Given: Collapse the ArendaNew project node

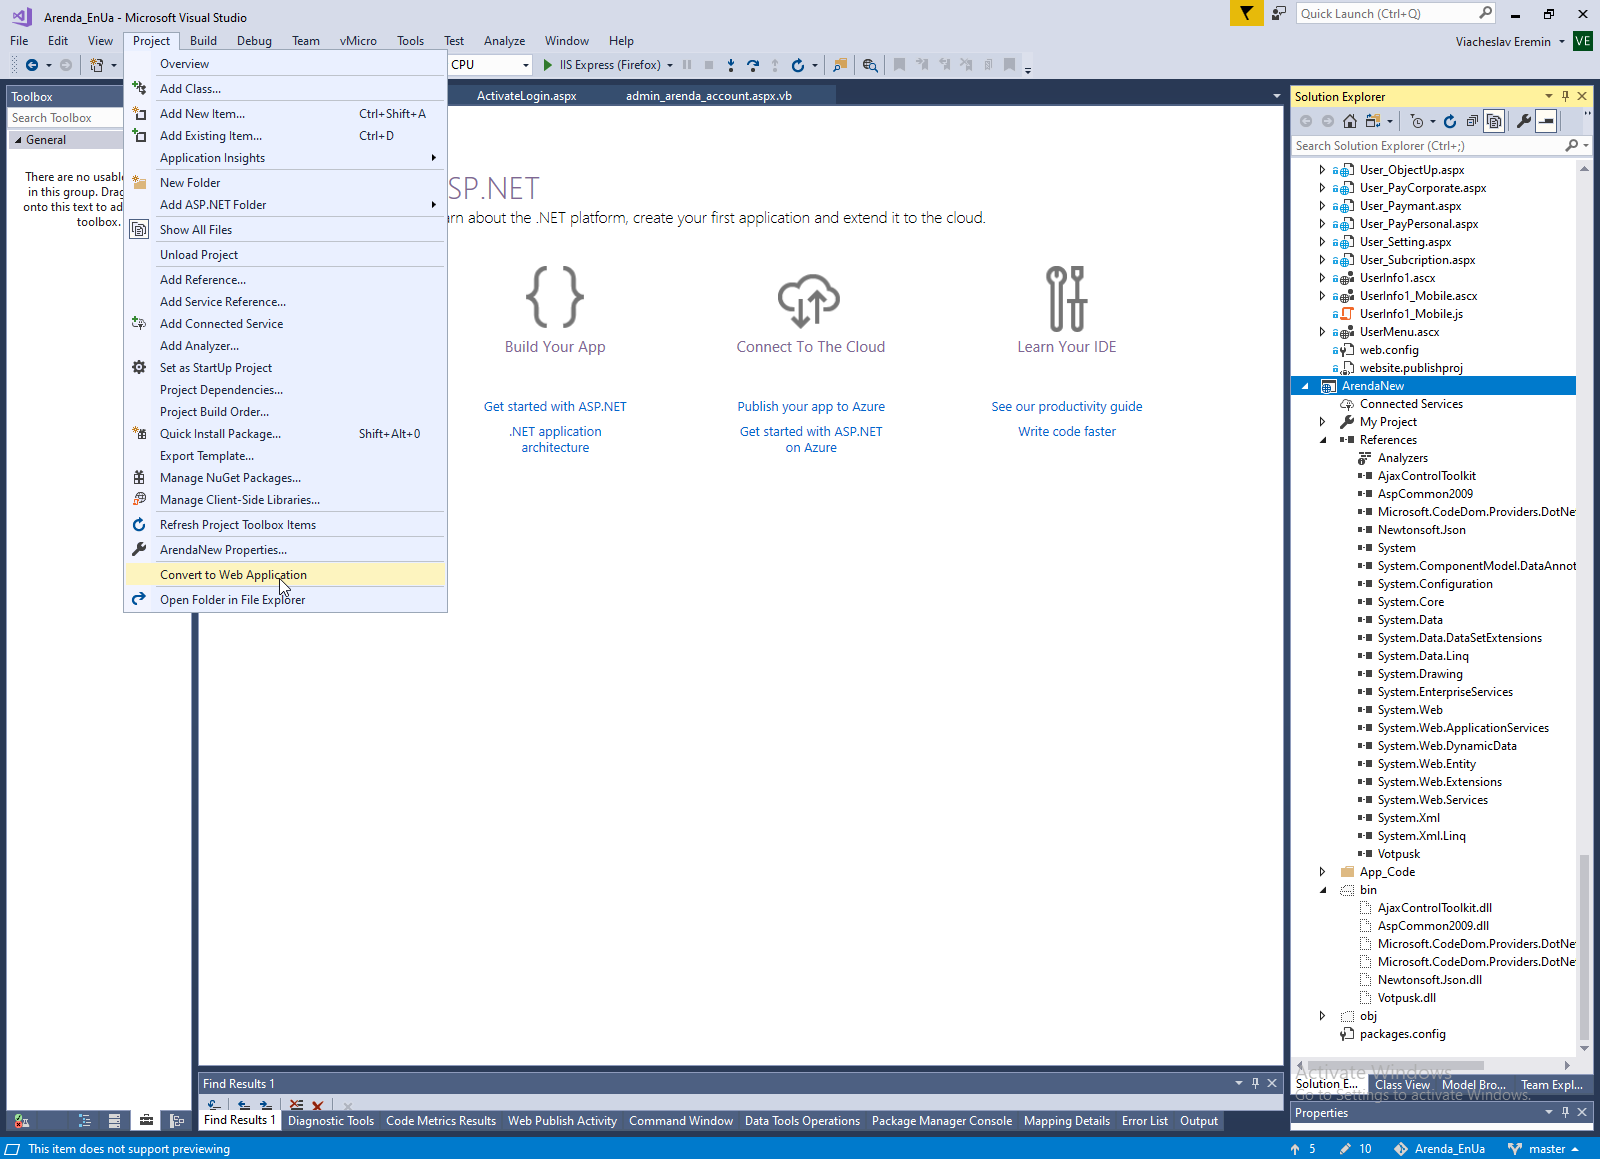Looking at the screenshot, I should point(1304,386).
